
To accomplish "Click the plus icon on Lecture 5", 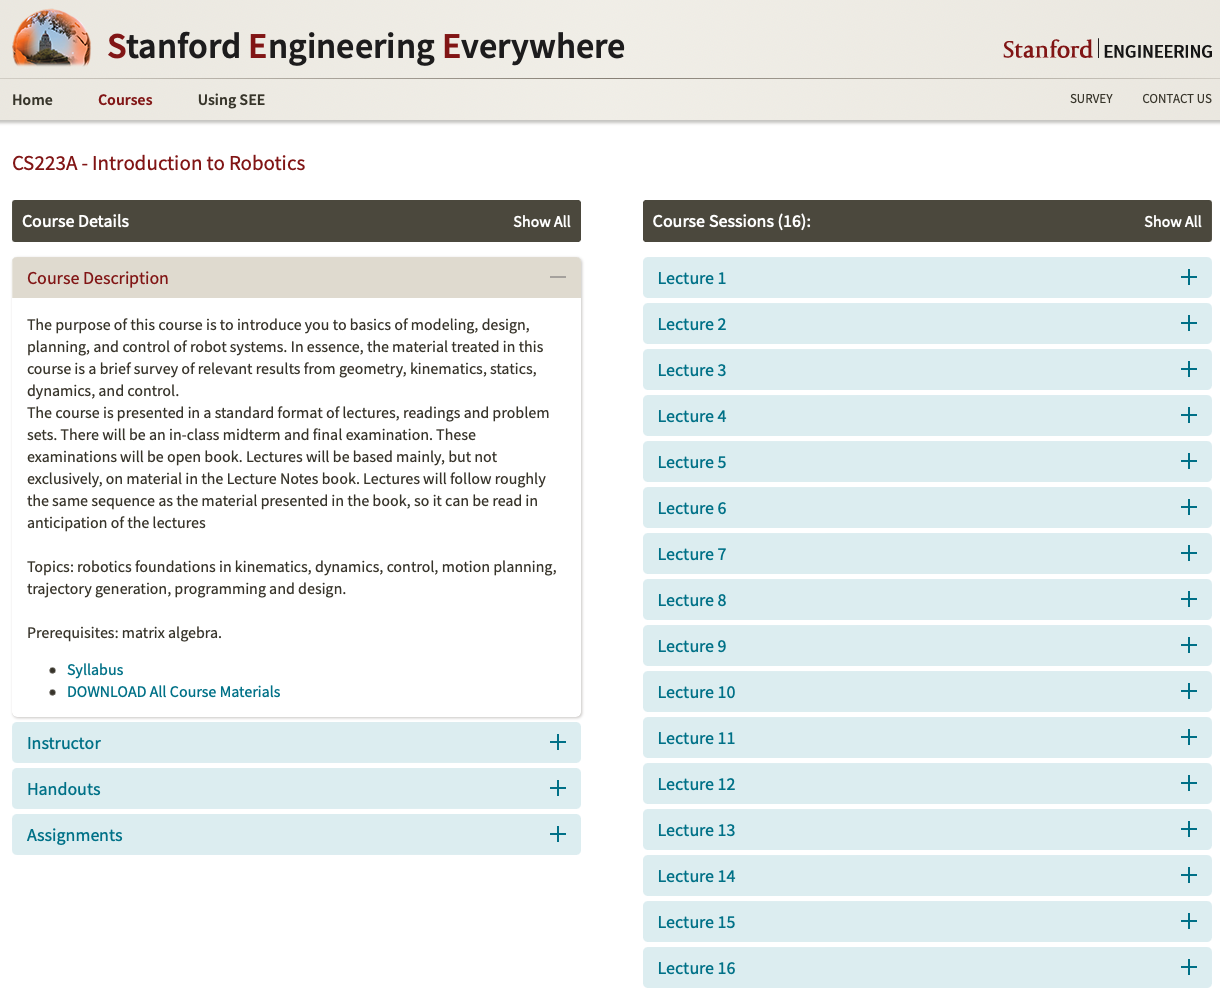I will [x=1189, y=461].
